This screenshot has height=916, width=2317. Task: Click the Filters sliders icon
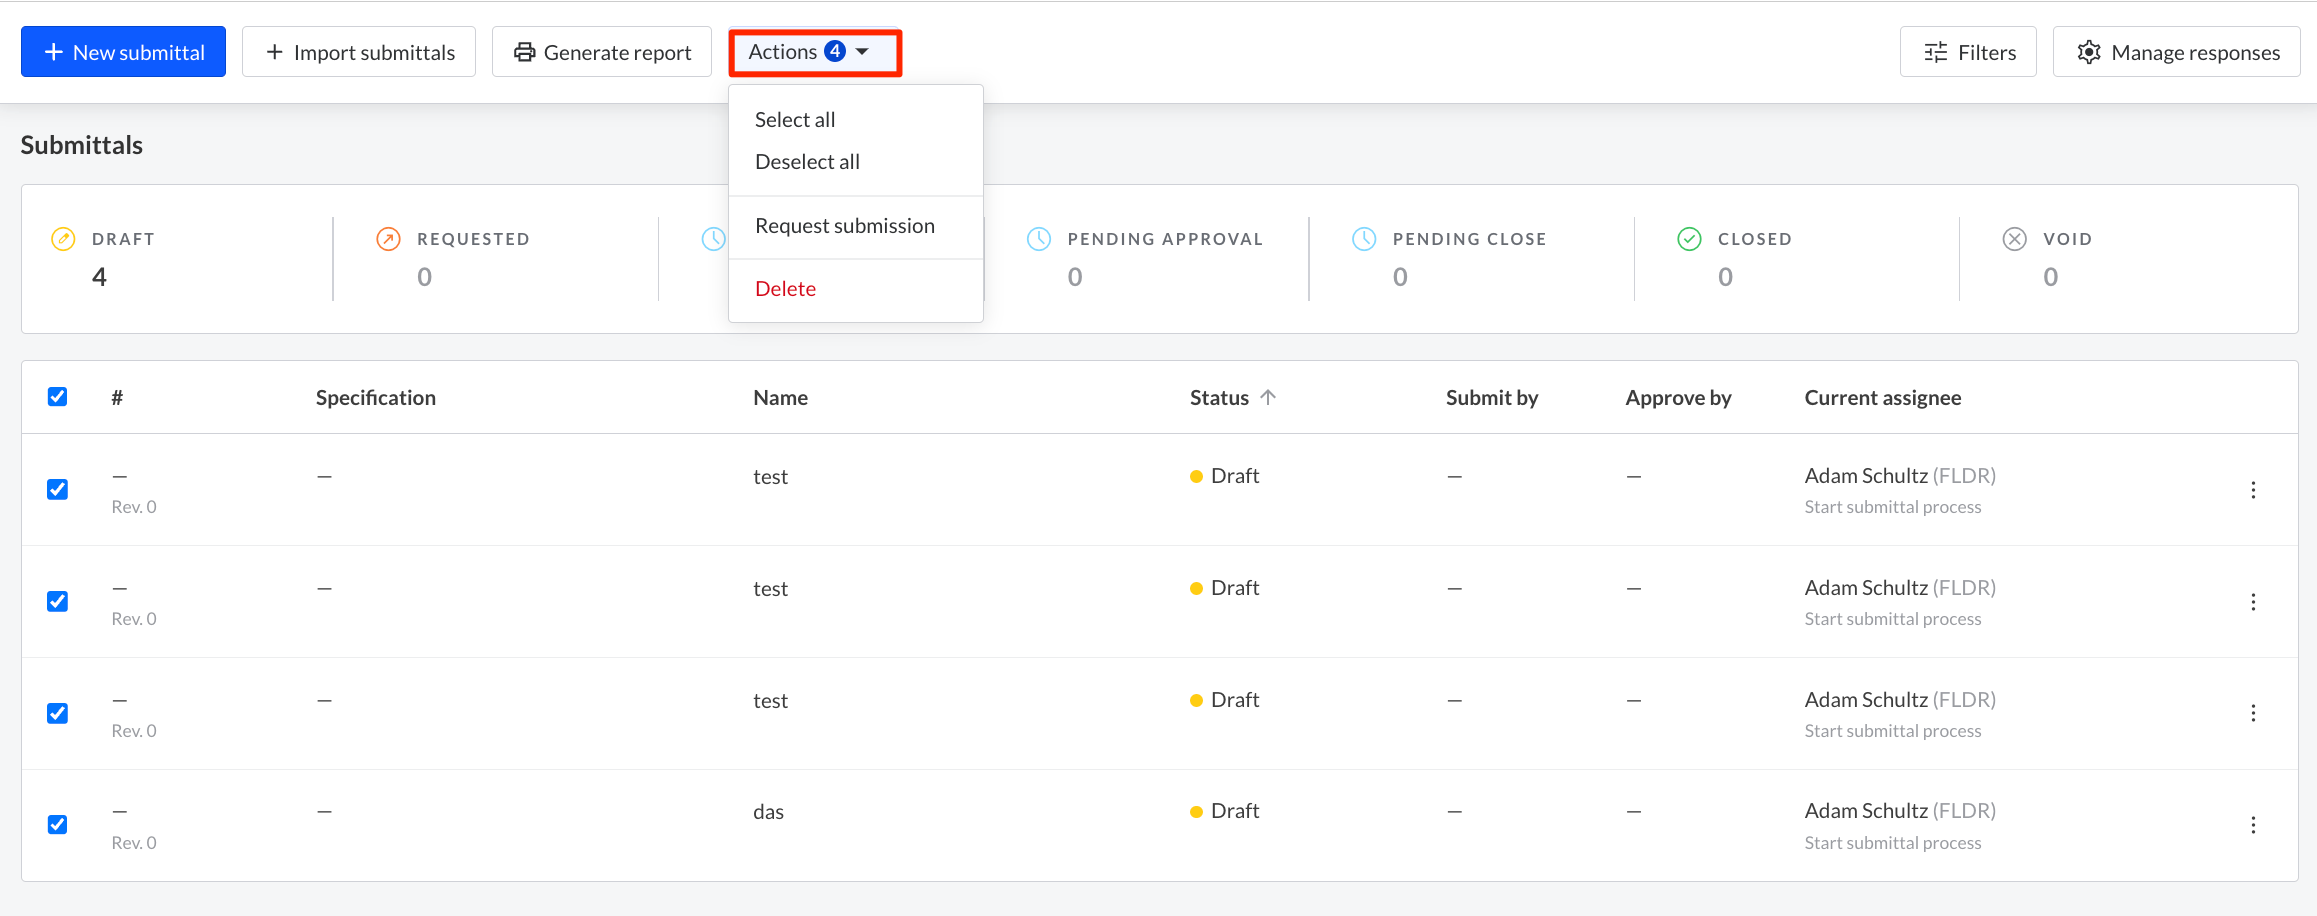(x=1934, y=51)
